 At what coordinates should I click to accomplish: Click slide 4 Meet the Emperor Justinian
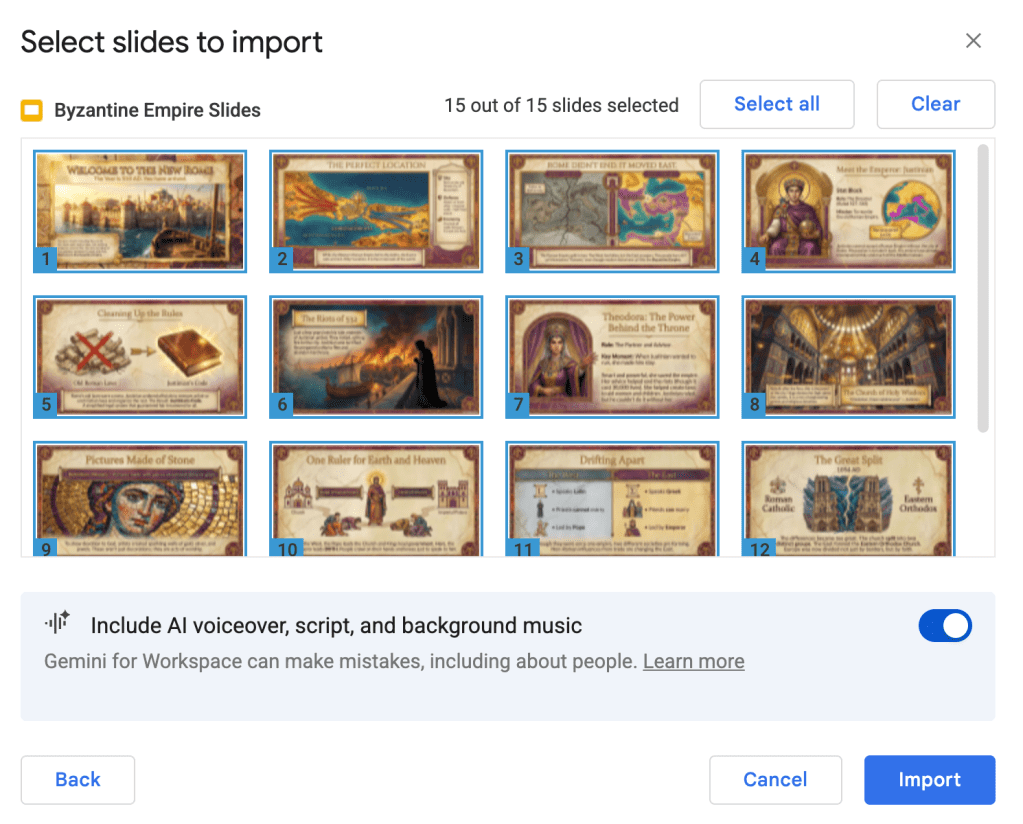848,211
